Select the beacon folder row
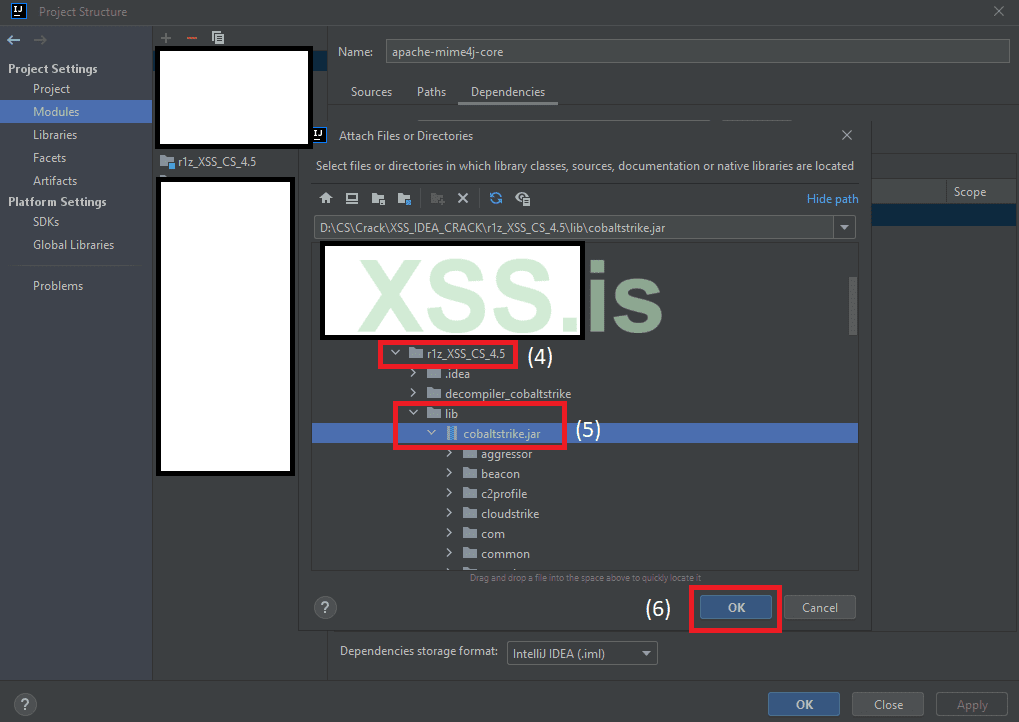 click(x=585, y=474)
